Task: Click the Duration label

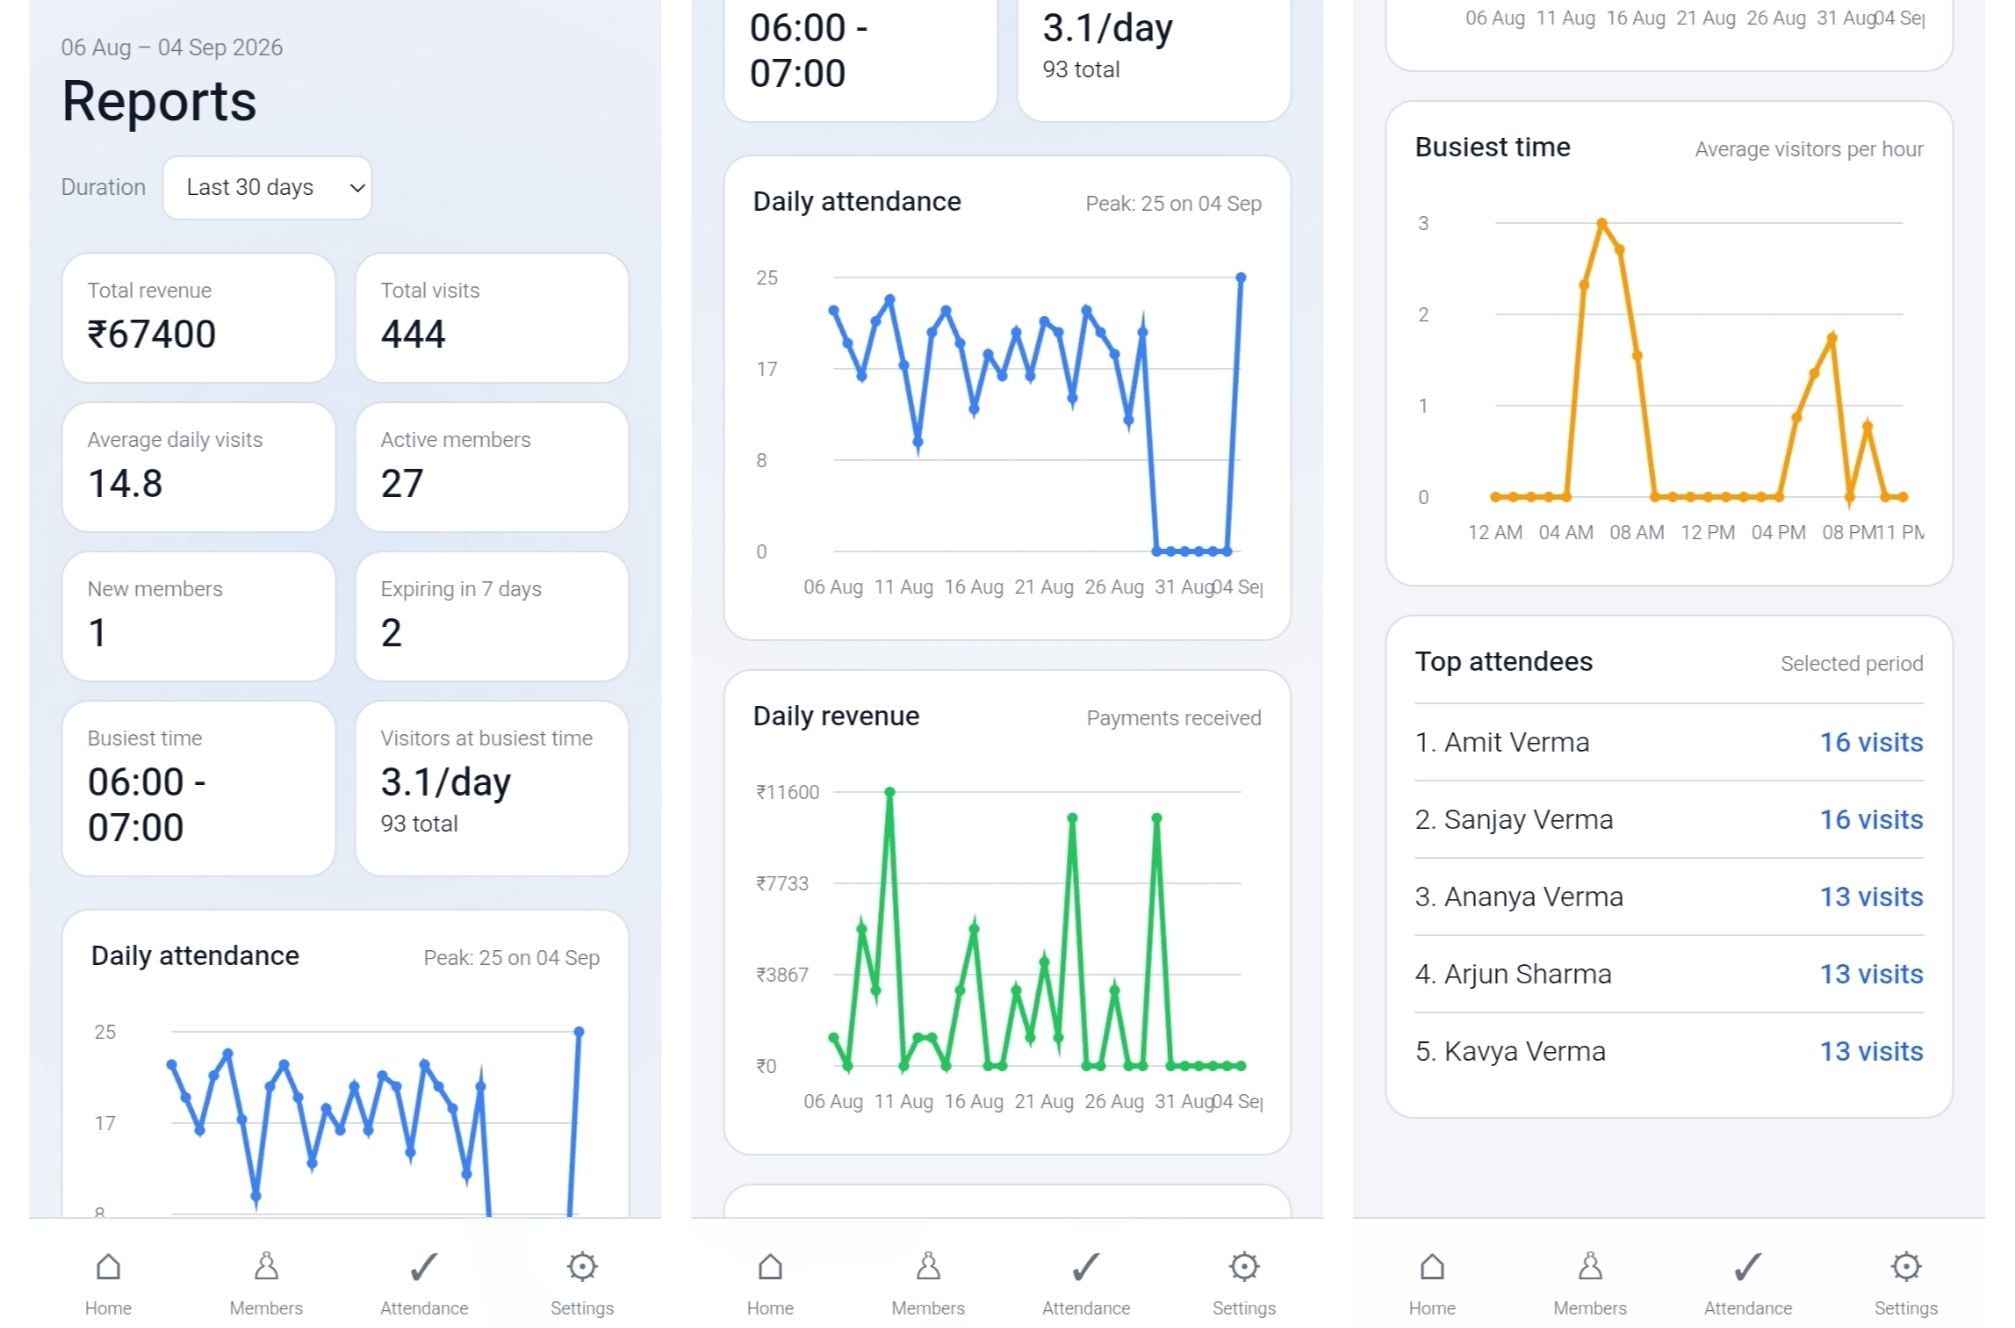Action: point(103,187)
